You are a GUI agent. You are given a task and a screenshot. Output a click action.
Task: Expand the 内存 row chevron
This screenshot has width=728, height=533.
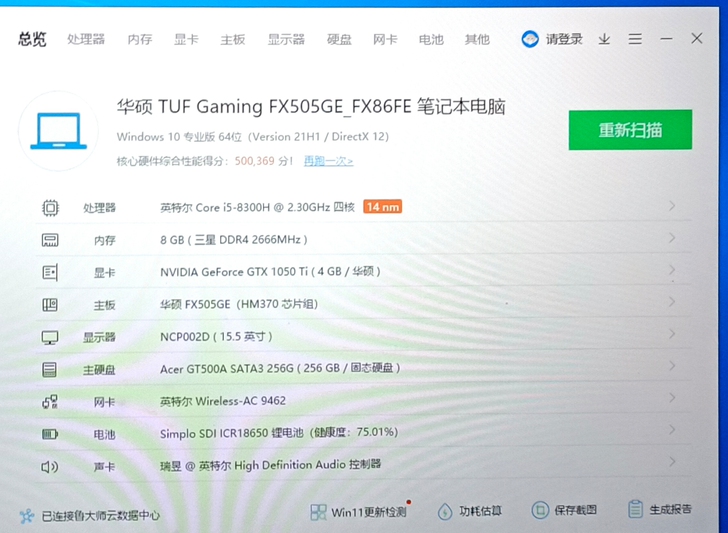click(x=672, y=238)
